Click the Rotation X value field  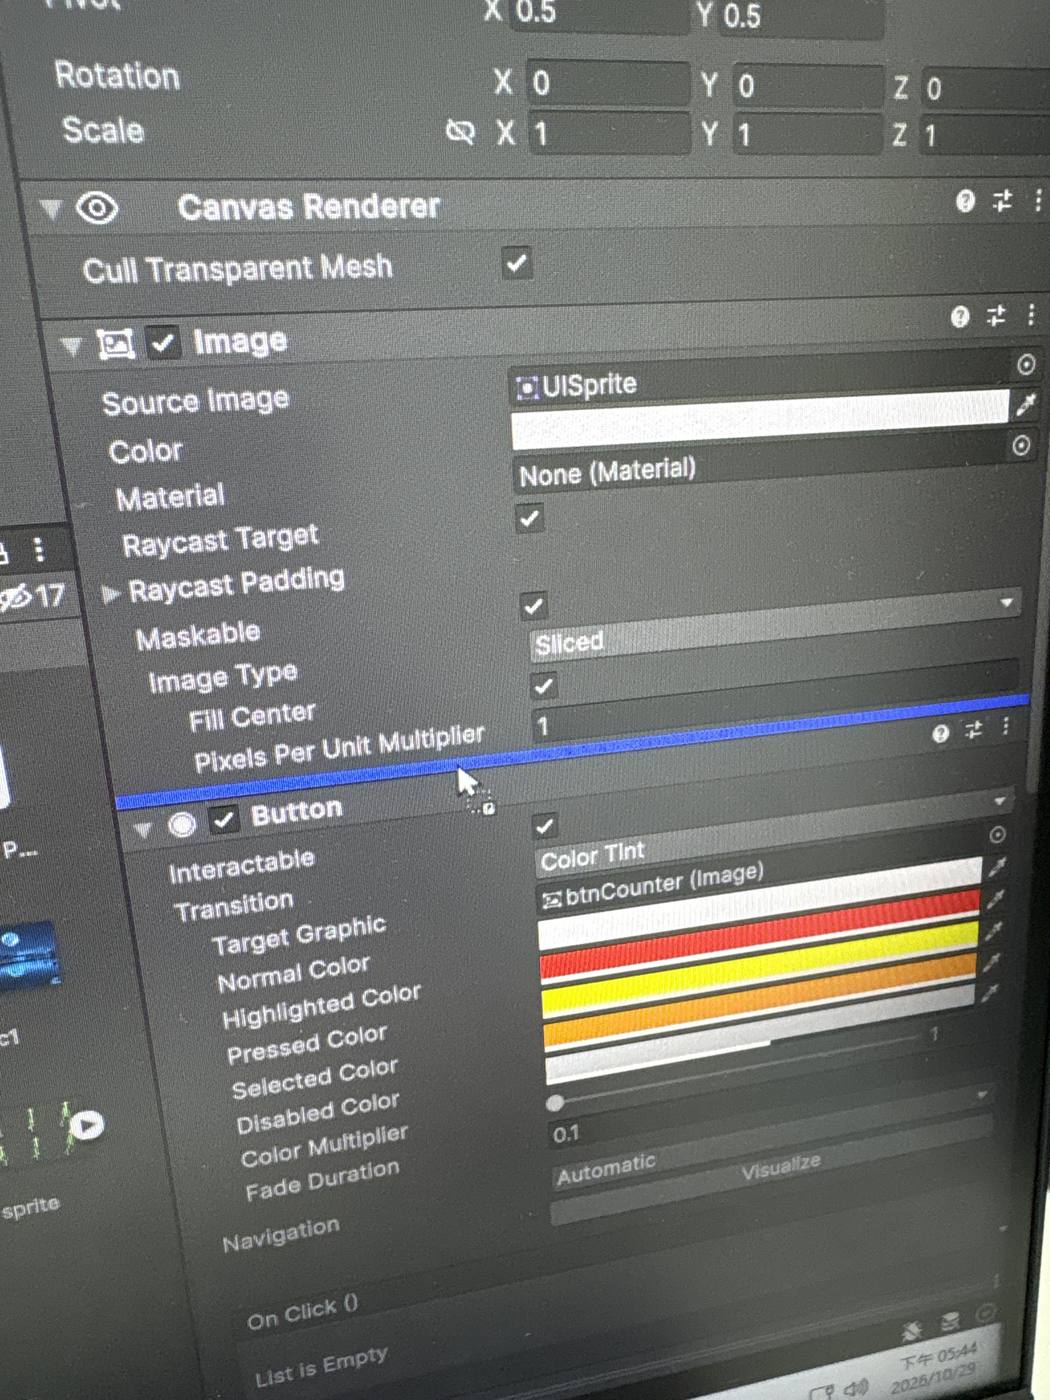click(608, 83)
